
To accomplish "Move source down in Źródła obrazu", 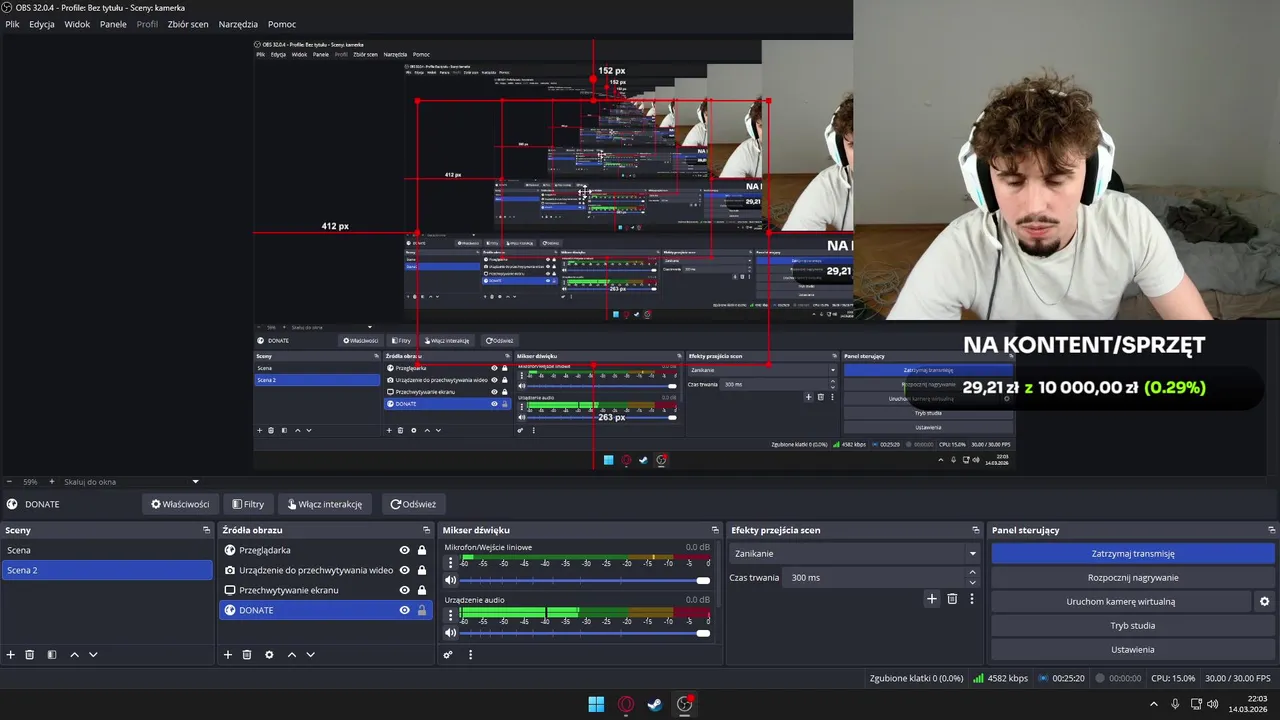I will coord(311,655).
